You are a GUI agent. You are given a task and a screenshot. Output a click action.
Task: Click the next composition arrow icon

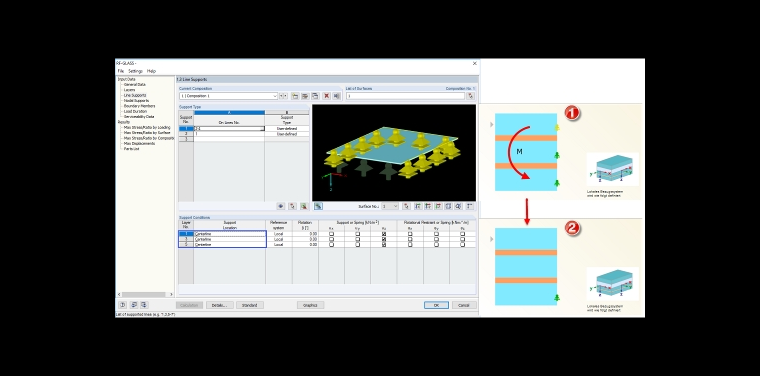tap(285, 96)
